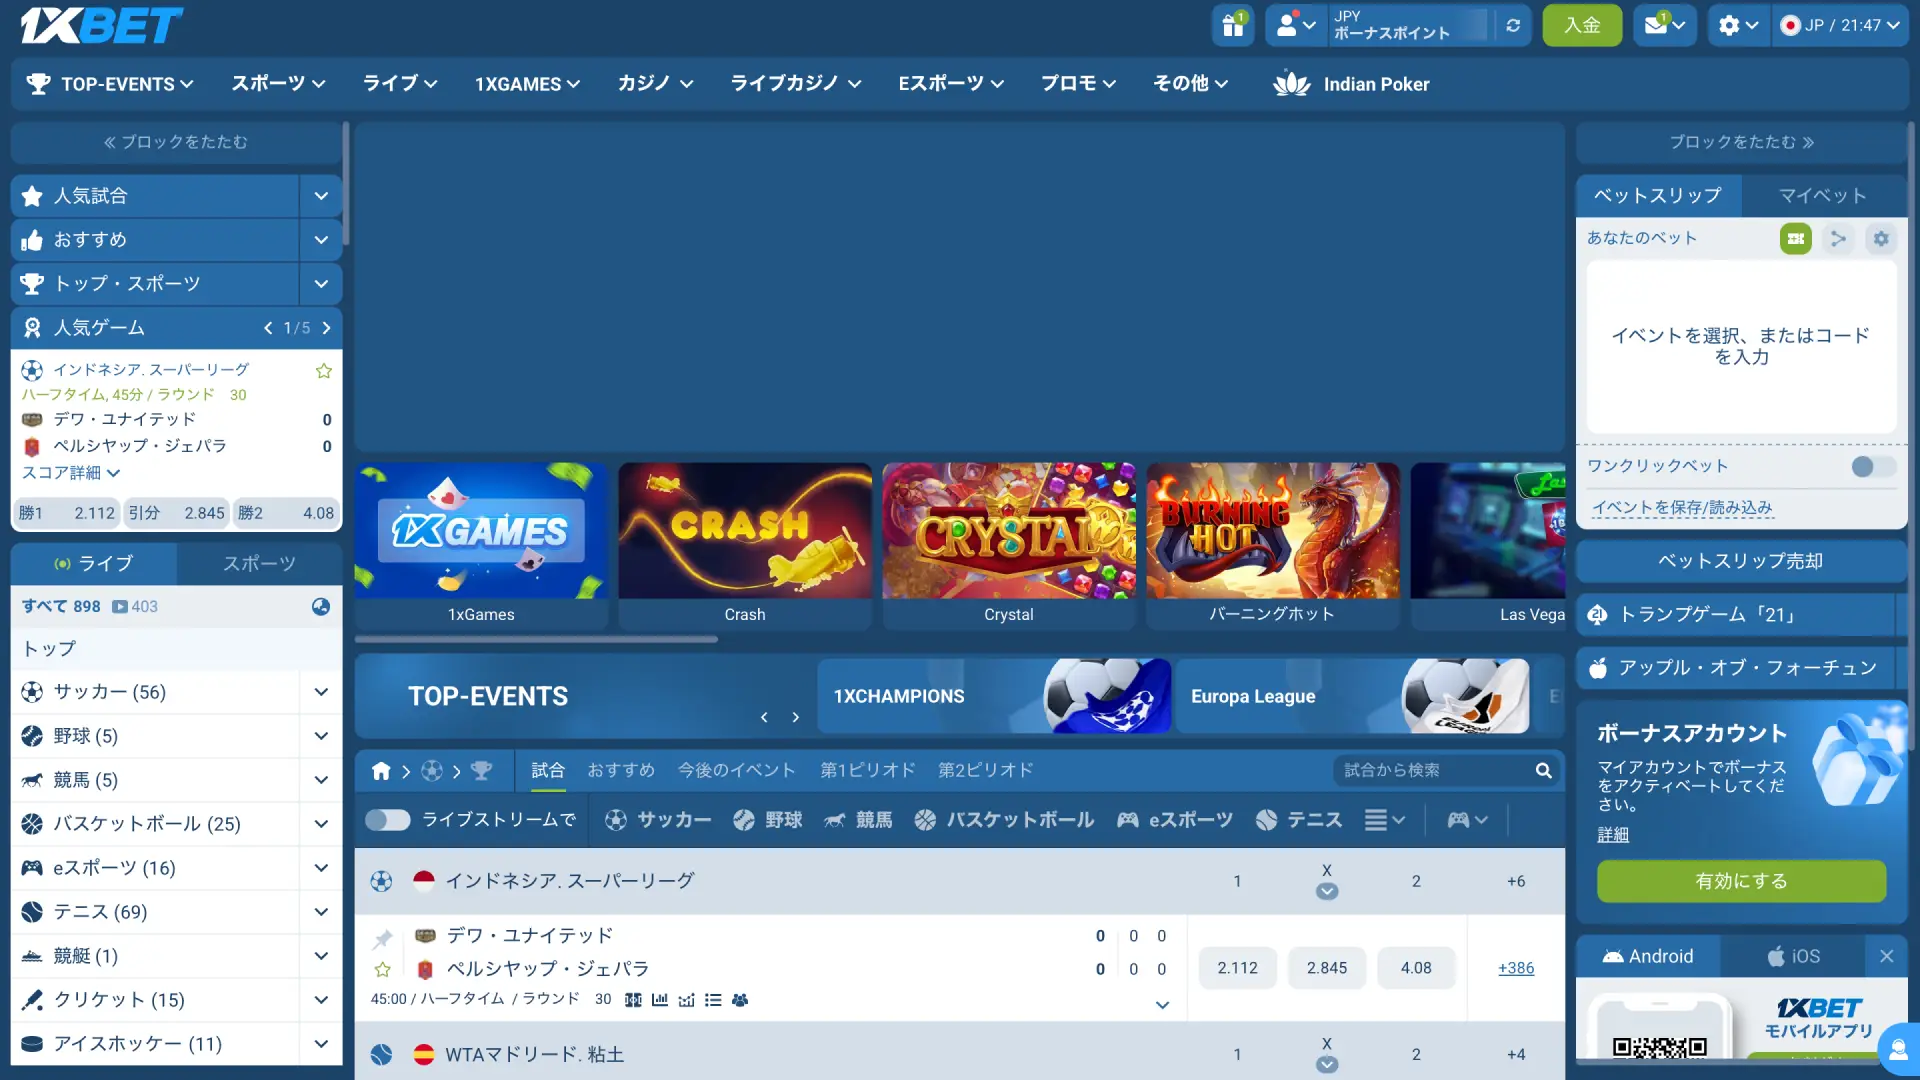Expand the トップ・スポーツ section

pos(321,284)
